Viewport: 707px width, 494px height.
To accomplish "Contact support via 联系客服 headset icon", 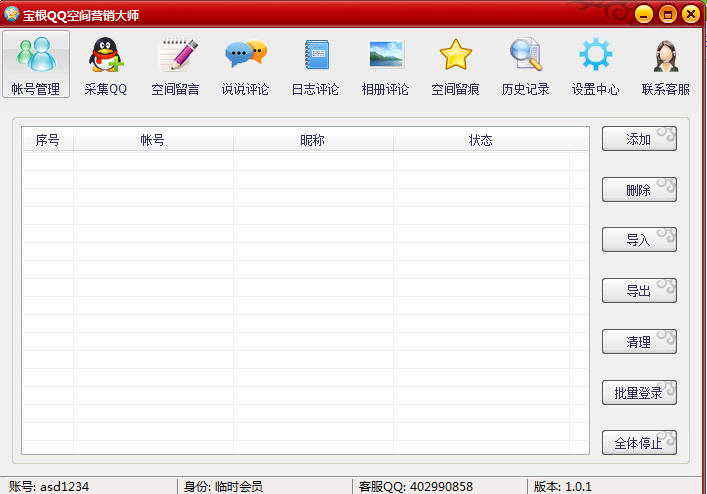I will point(666,56).
